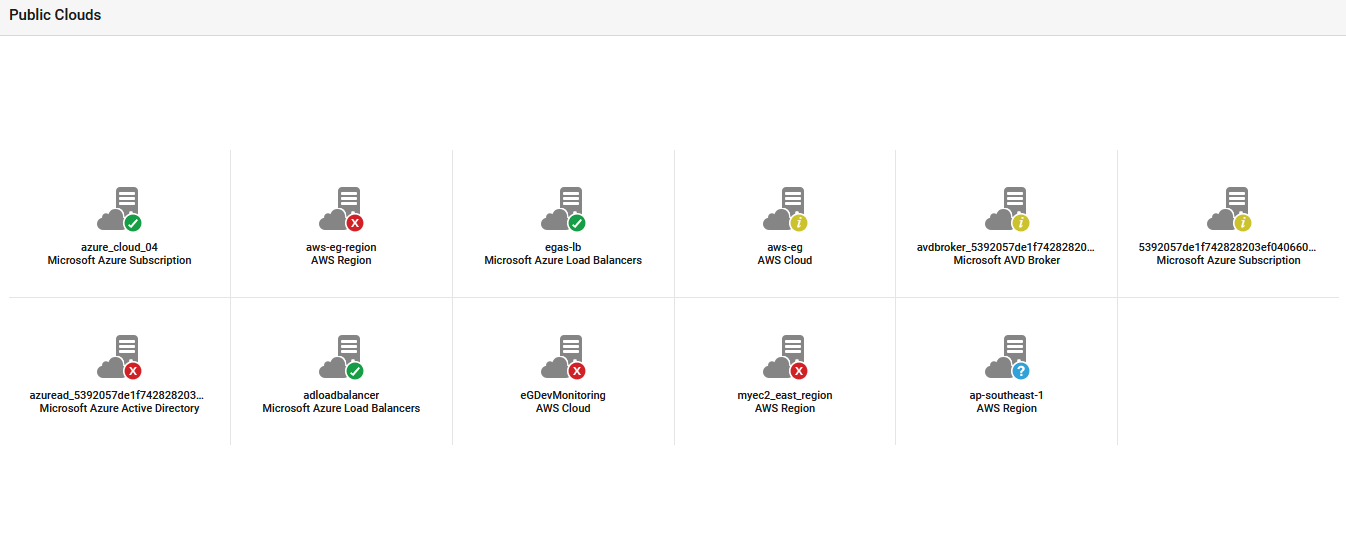This screenshot has width=1346, height=553.
Task: Select the egas-lb load balancer icon
Action: 563,210
